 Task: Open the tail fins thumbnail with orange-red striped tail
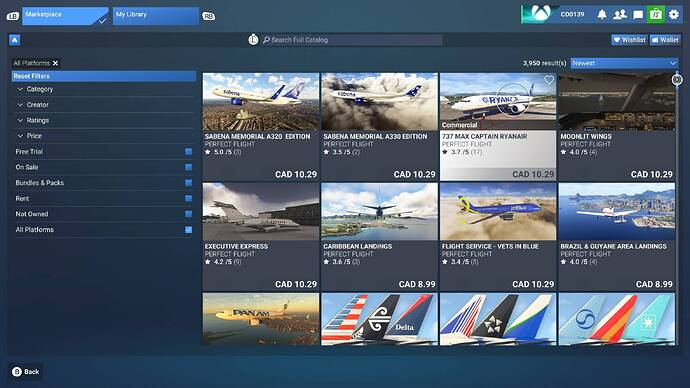click(617, 319)
